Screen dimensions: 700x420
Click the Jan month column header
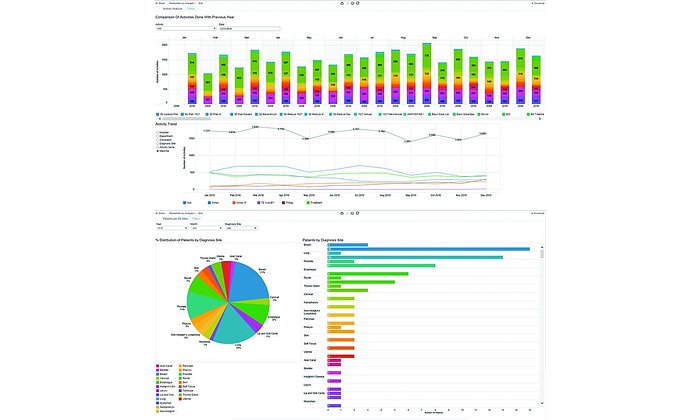[x=184, y=37]
